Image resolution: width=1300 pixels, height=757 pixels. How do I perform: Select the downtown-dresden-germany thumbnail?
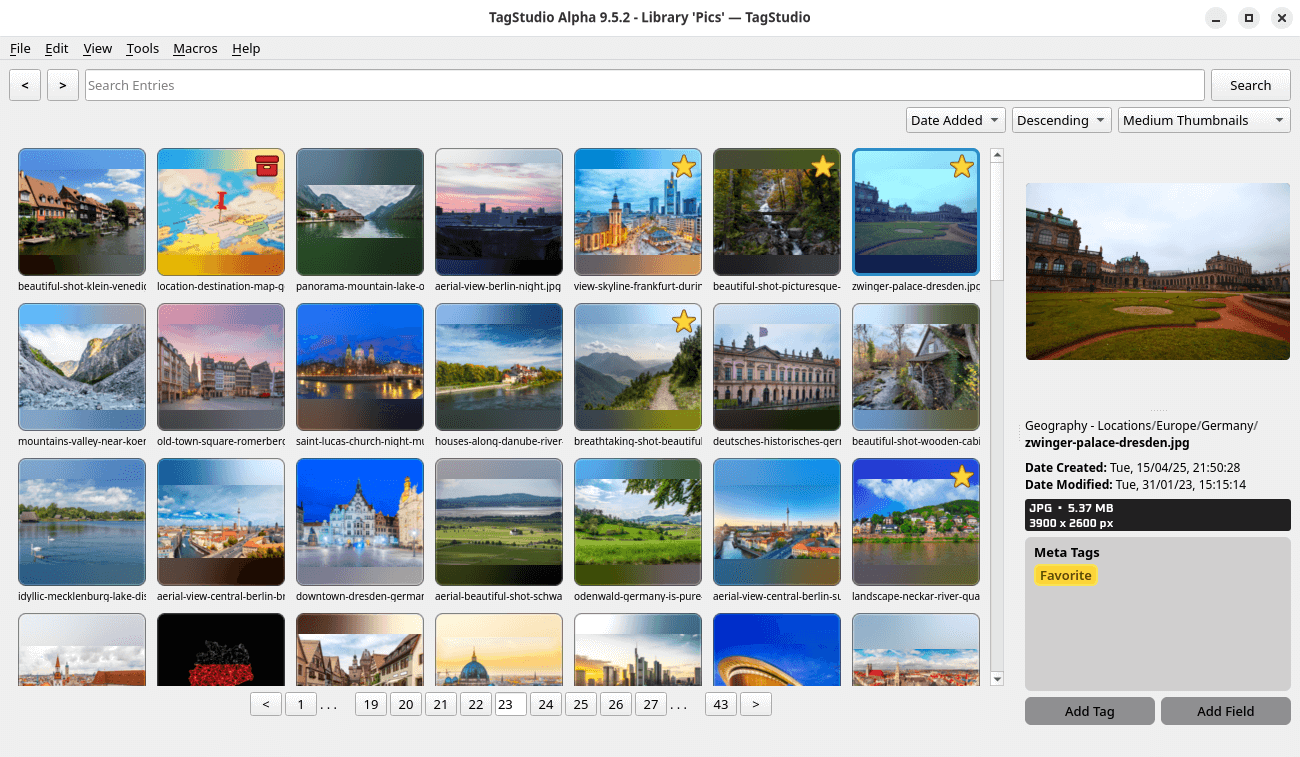click(360, 522)
